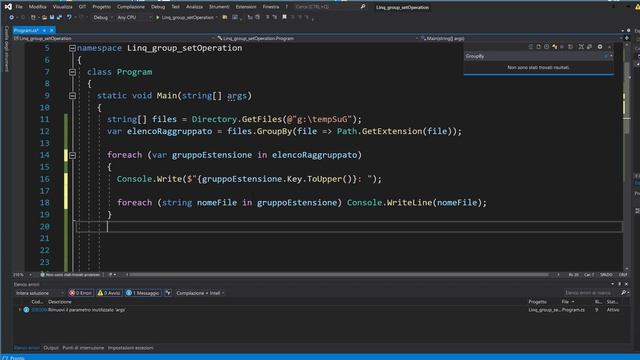Open the Estensioni menu
Image resolution: width=640 pixels, height=360 pixels.
(246, 7)
